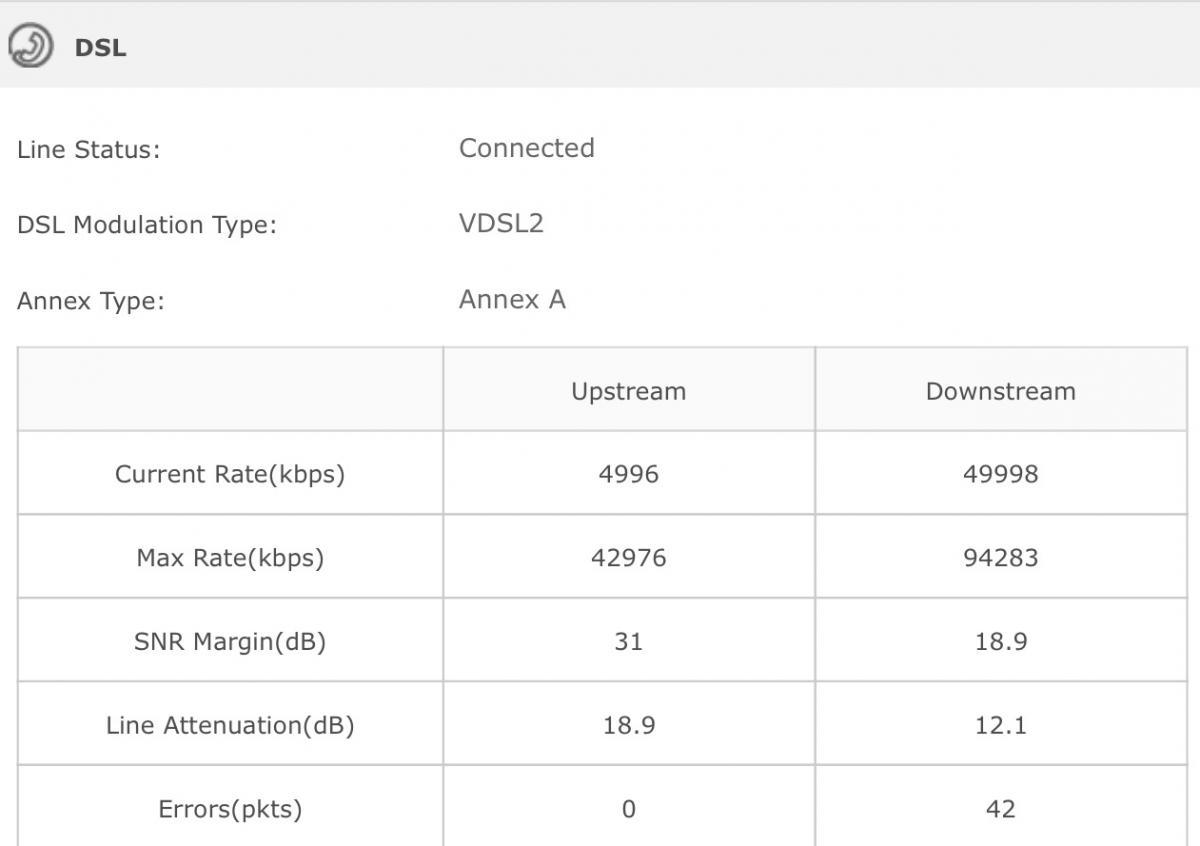
Task: Click downstream max rate value 94283
Action: pyautogui.click(x=1000, y=558)
